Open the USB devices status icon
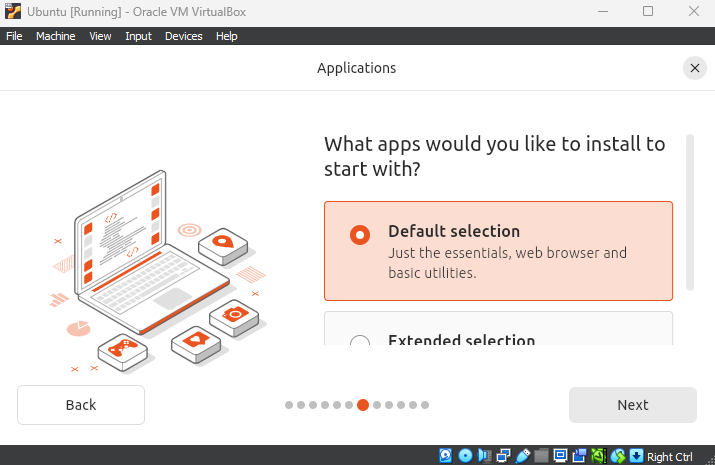715x465 pixels. click(523, 456)
